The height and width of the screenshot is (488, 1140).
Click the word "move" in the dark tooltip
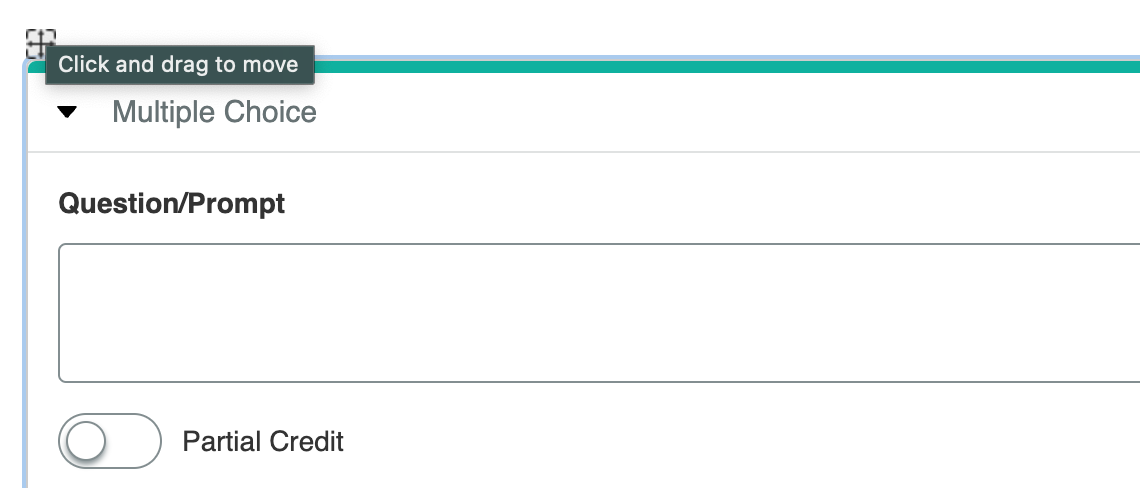271,65
